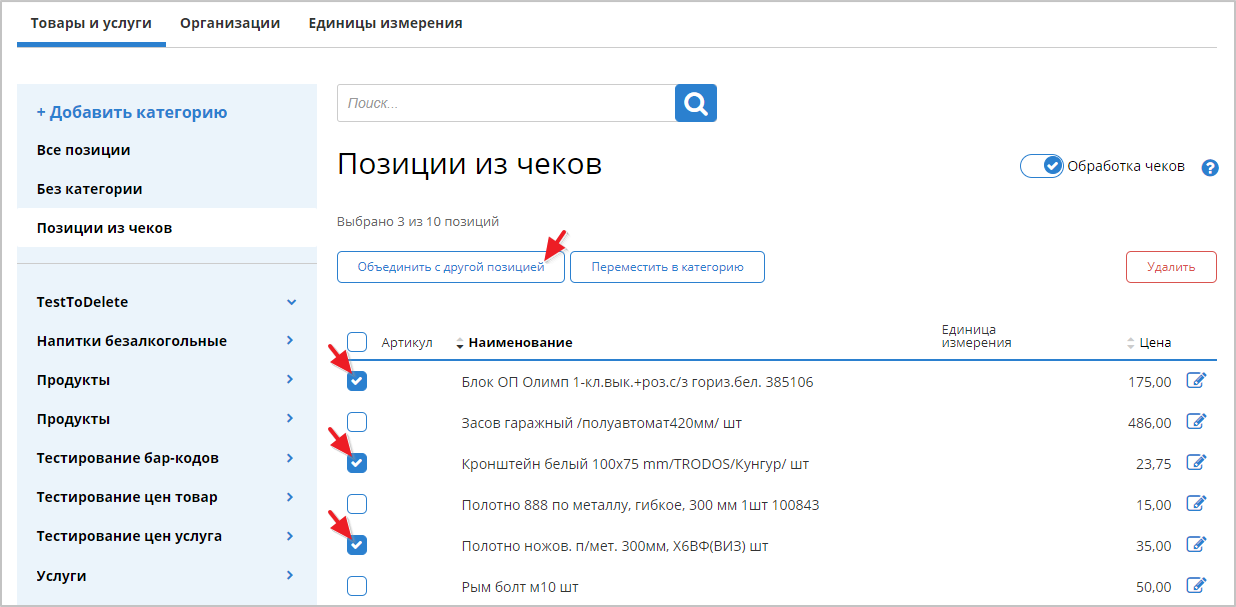Click into the Поиск search field

(x=506, y=103)
